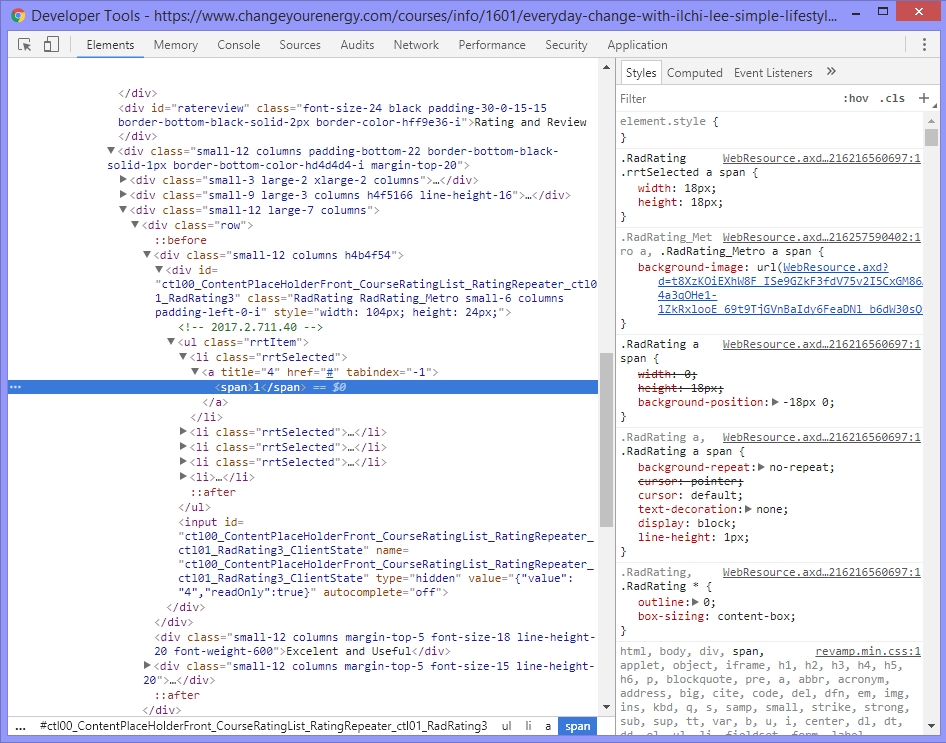946x743 pixels.
Task: Toggle the .cls element classes panel
Action: click(892, 99)
